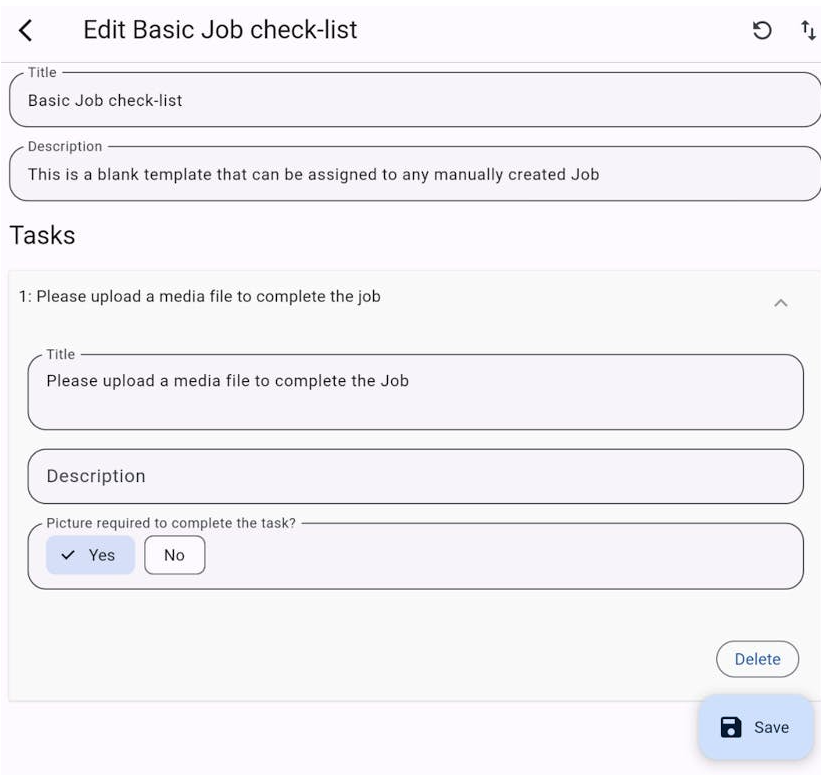
Task: Select No for picture required
Action: click(174, 555)
